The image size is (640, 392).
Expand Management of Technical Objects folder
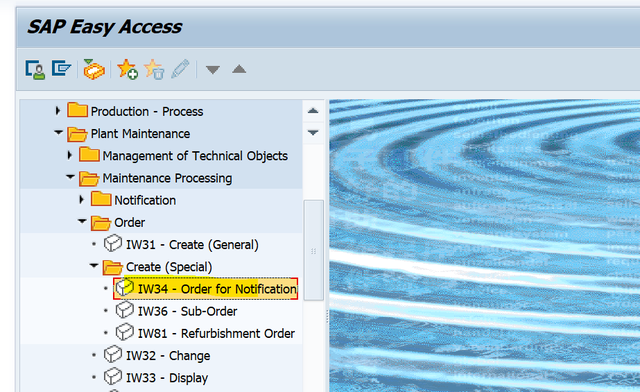pos(69,155)
